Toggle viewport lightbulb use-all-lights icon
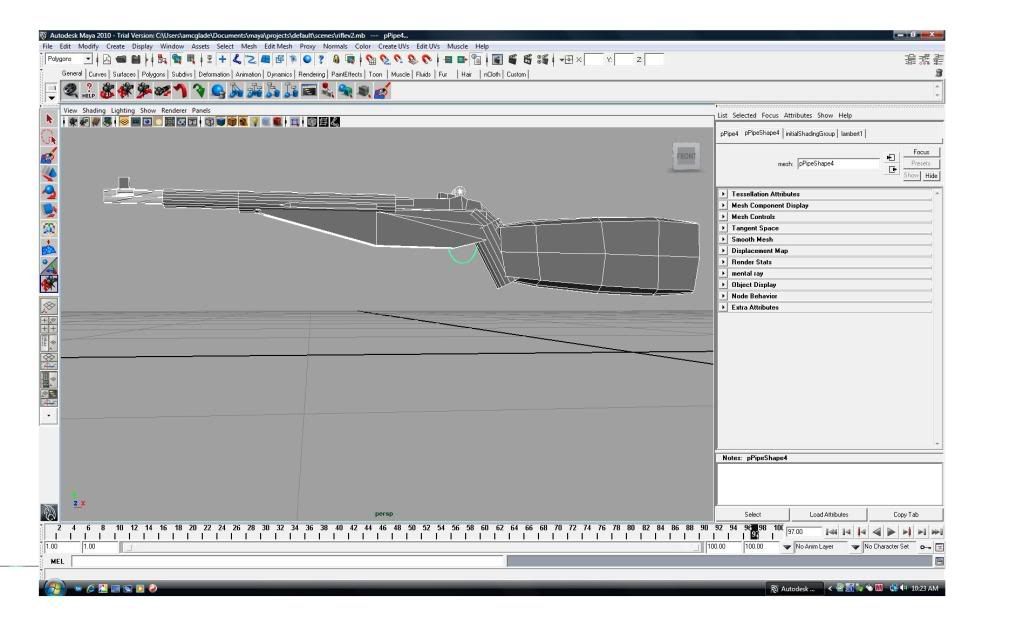The image size is (1023, 643). (254, 122)
